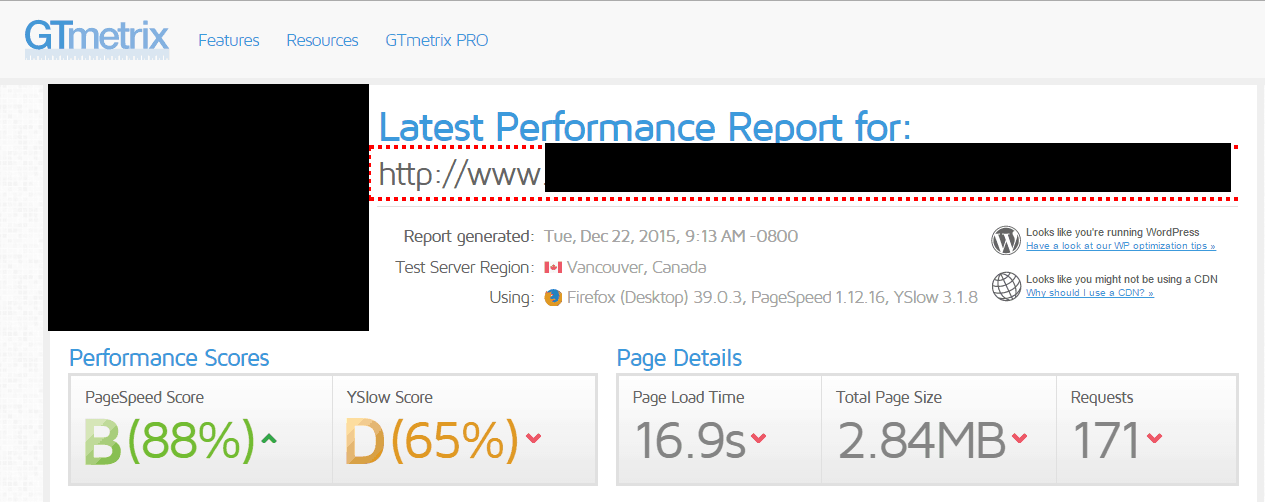Click the green PageSpeed up arrow

pyautogui.click(x=269, y=437)
